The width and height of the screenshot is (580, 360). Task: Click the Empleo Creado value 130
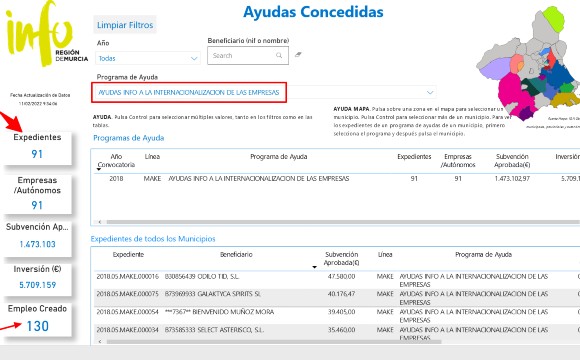click(37, 326)
